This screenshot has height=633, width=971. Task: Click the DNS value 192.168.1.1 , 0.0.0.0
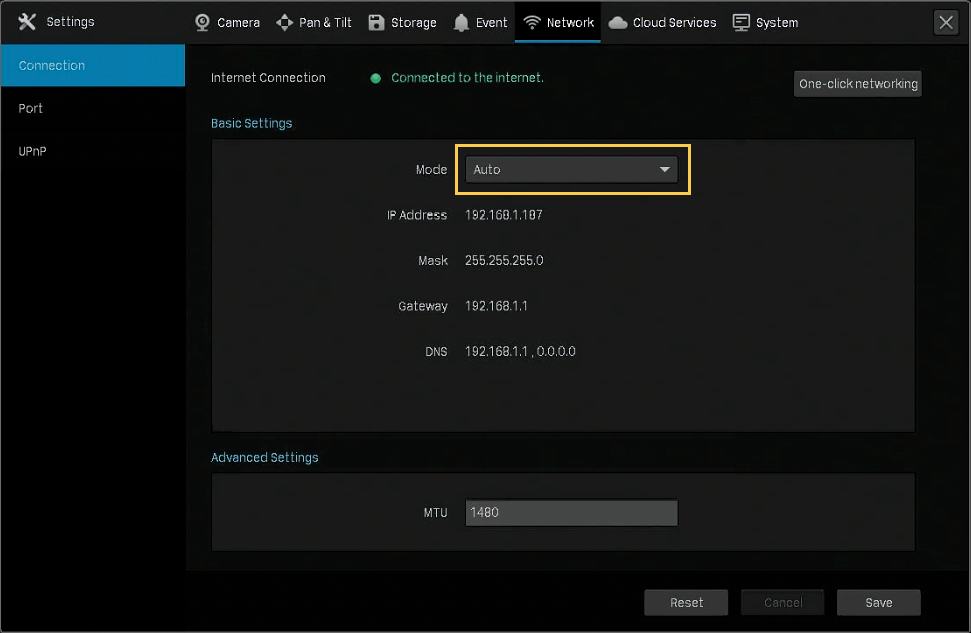(x=520, y=351)
